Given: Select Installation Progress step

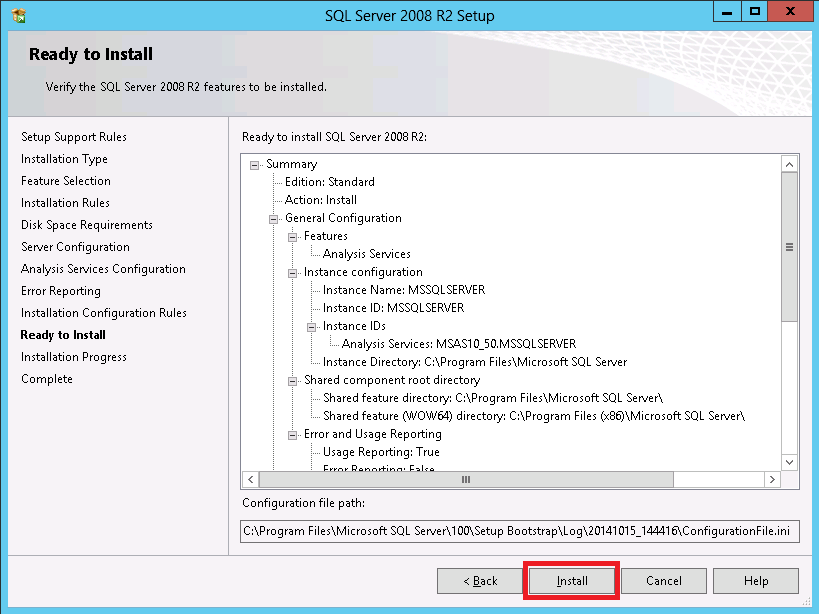Looking at the screenshot, I should (74, 357).
